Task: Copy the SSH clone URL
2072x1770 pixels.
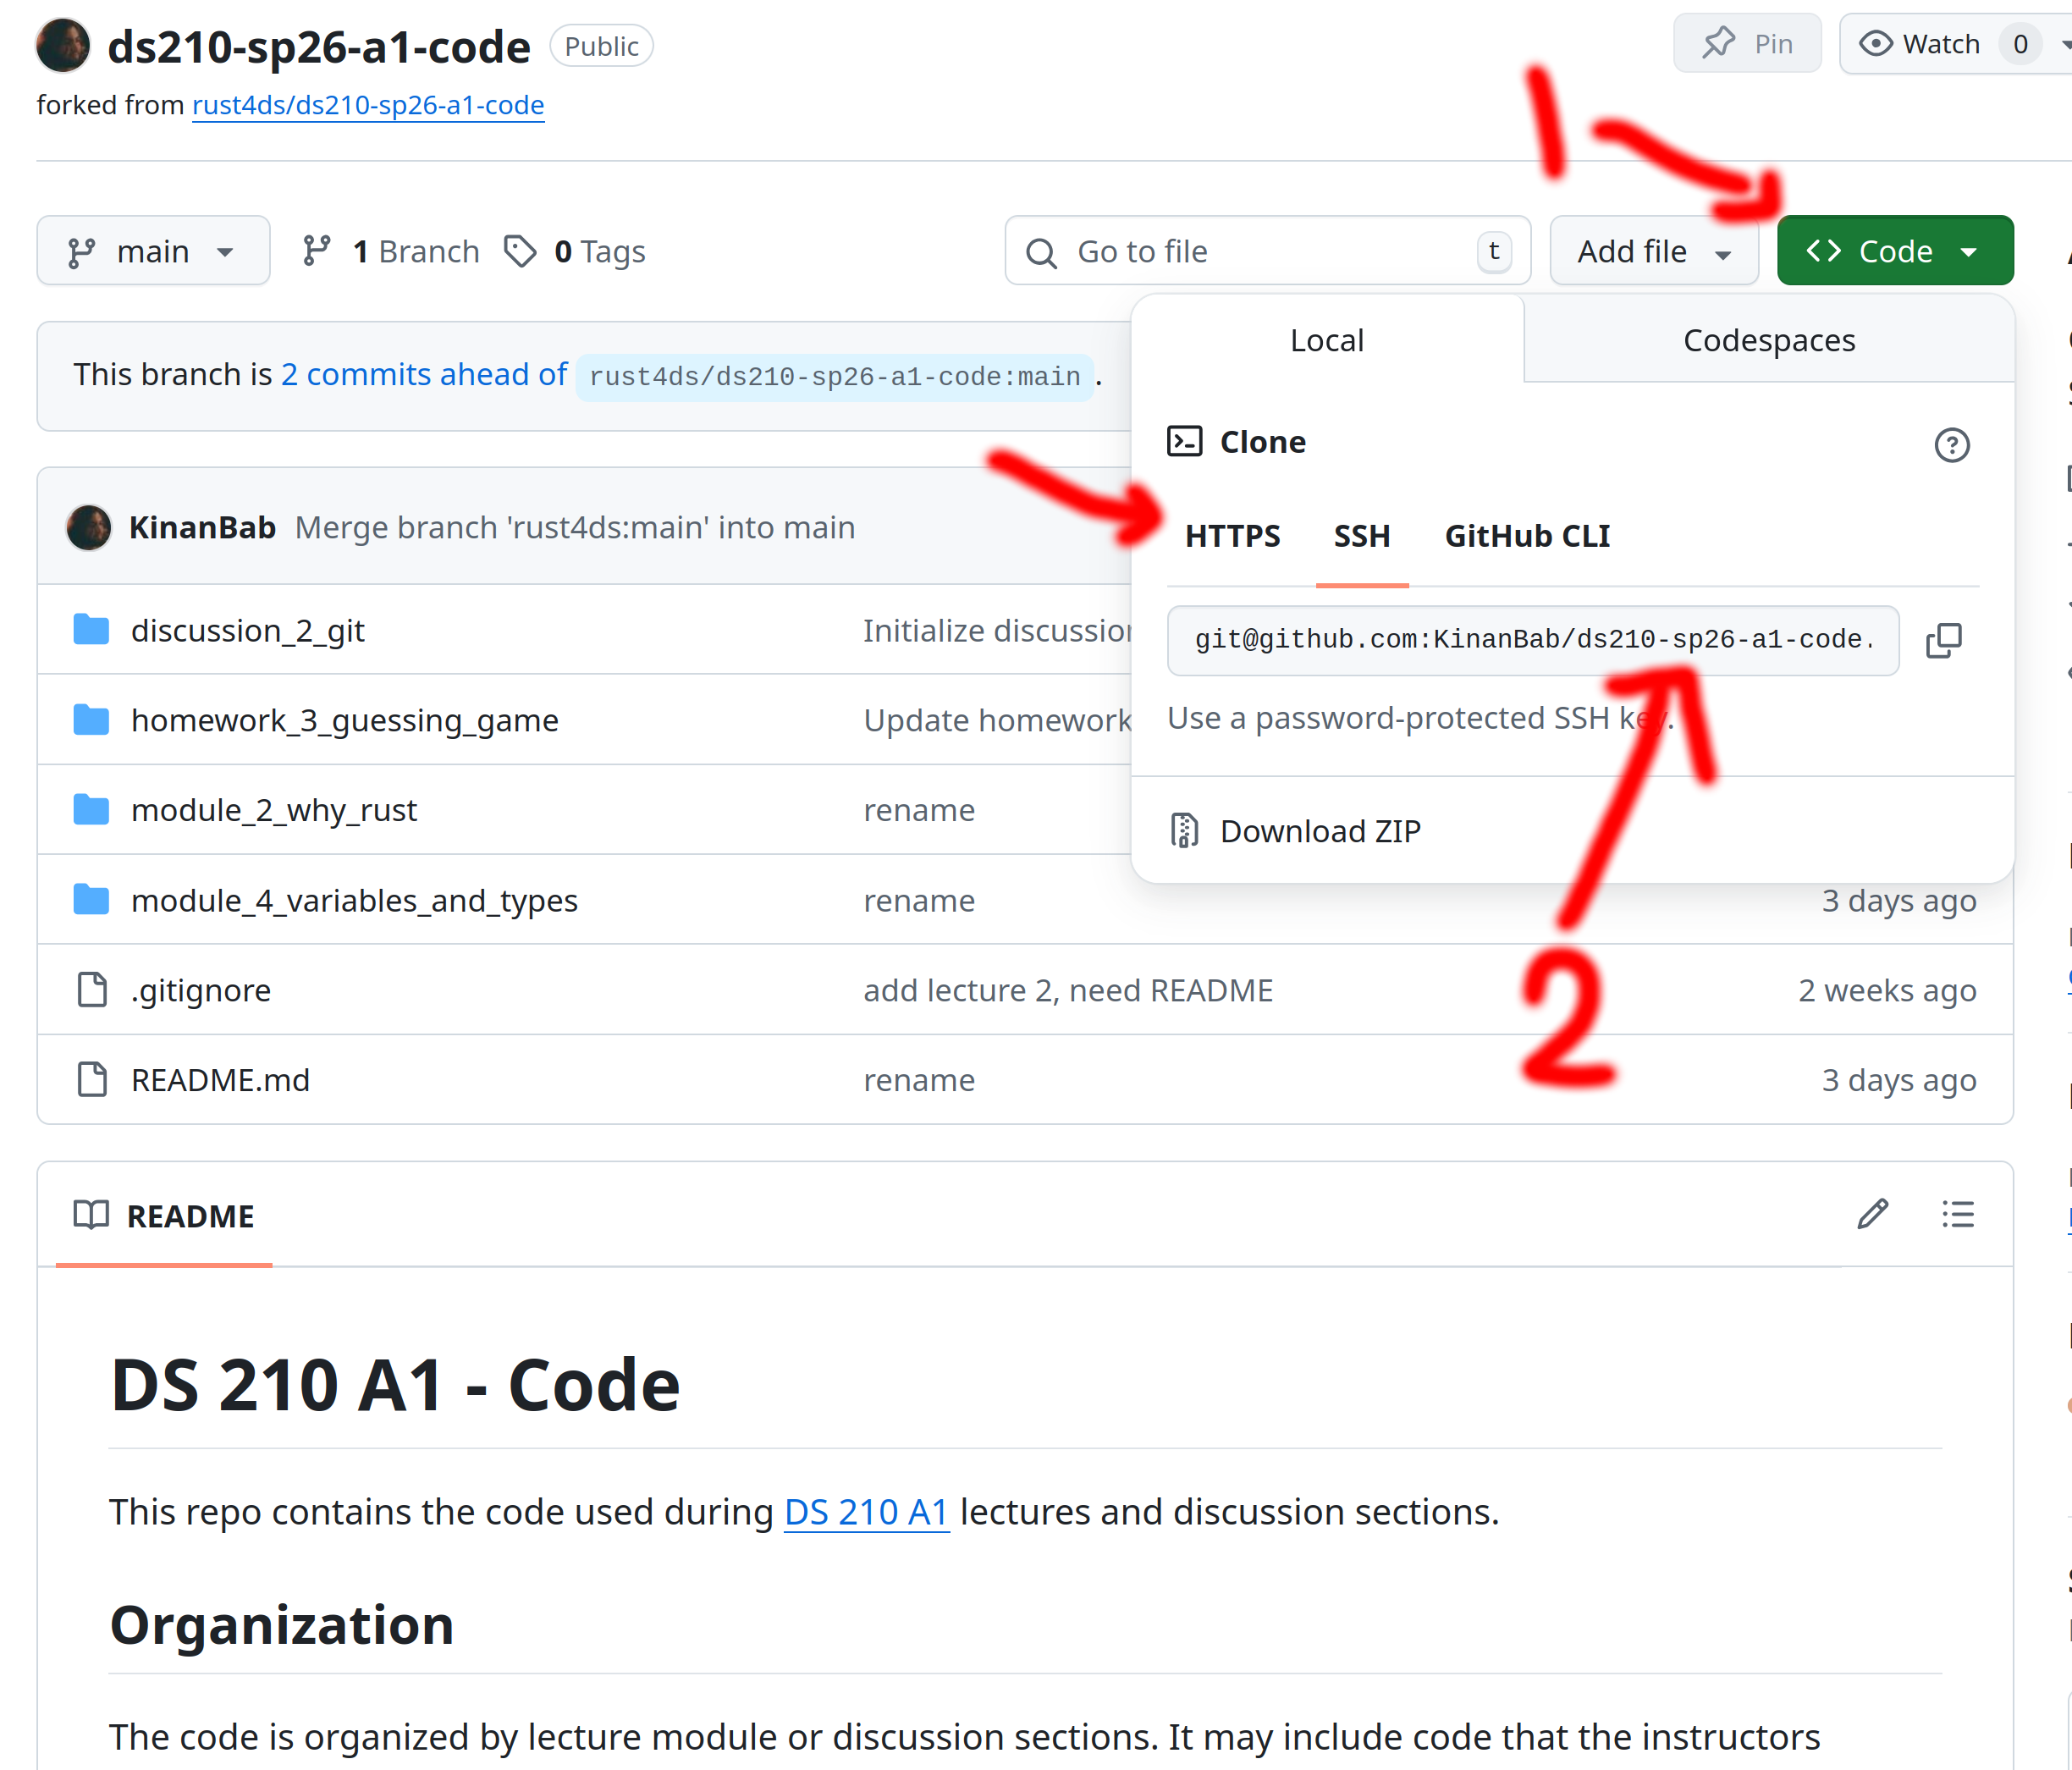Action: click(x=1944, y=640)
